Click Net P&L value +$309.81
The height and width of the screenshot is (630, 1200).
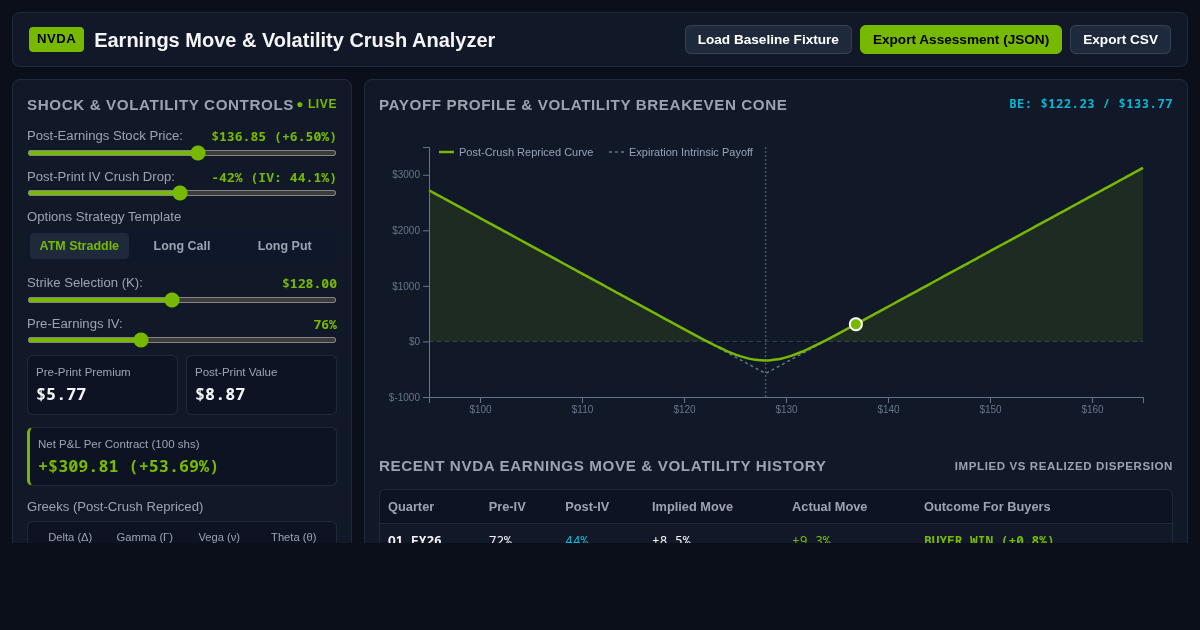[x=128, y=466]
